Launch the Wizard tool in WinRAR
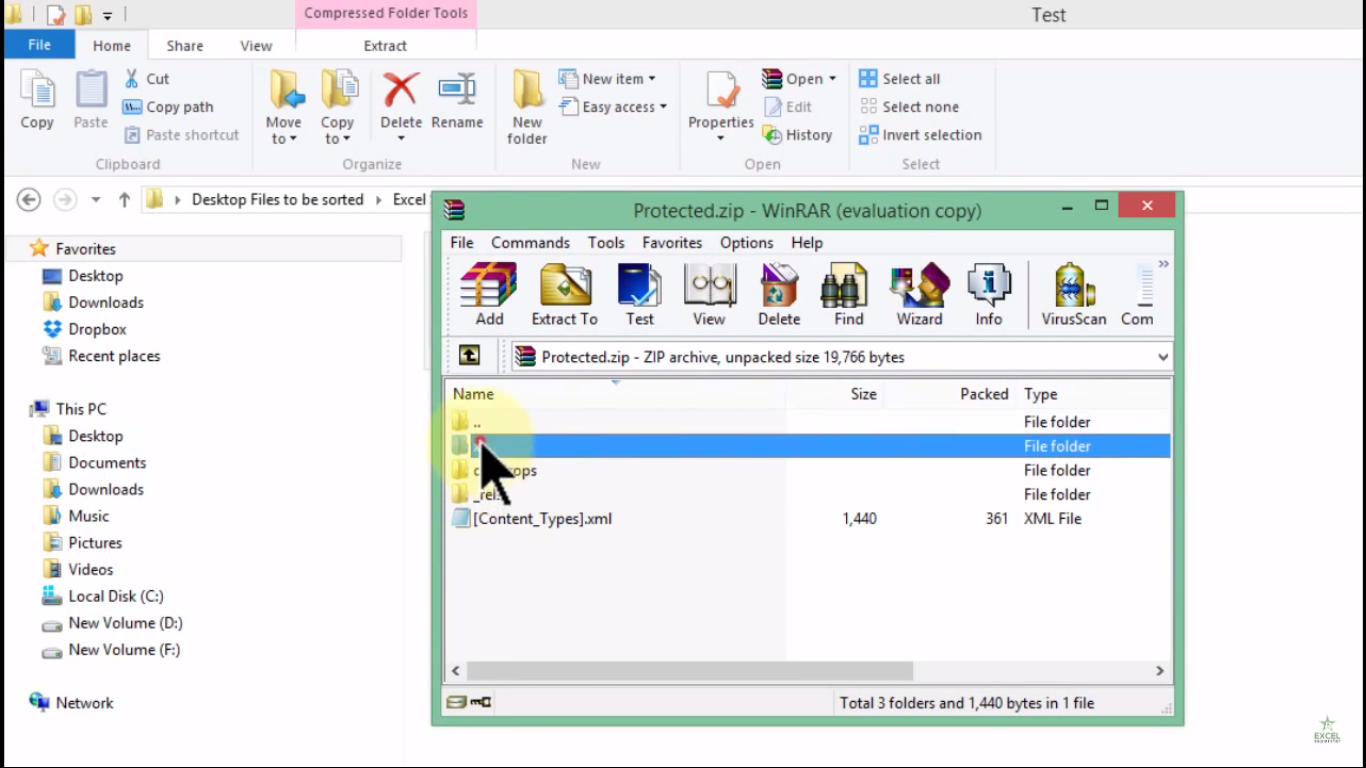Image resolution: width=1366 pixels, height=768 pixels. pyautogui.click(x=919, y=295)
